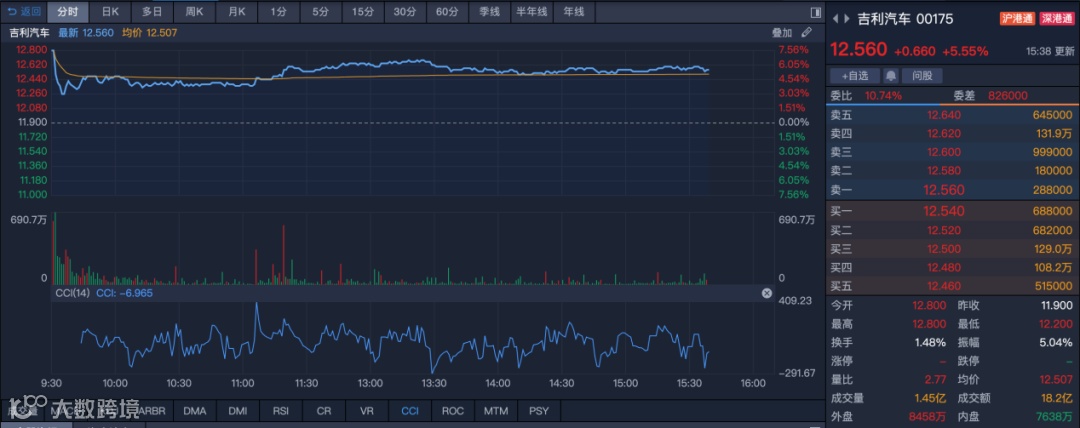The width and height of the screenshot is (1080, 428).
Task: Switch indicator to DMA
Action: (x=195, y=411)
